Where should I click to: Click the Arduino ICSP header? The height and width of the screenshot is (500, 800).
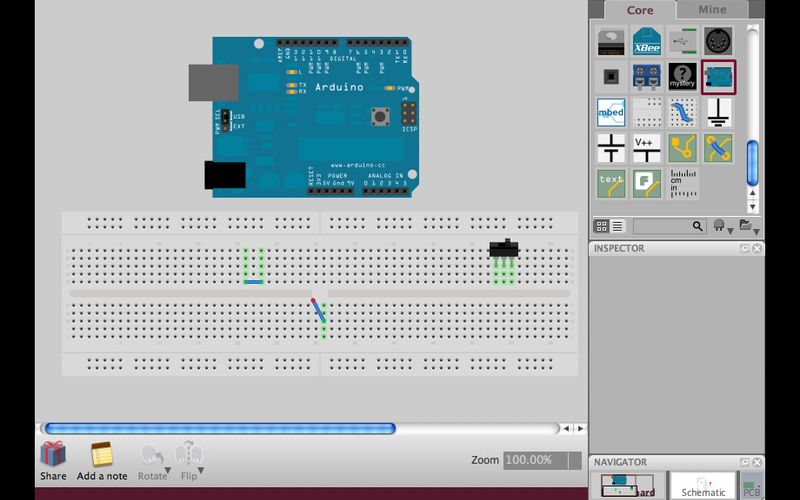pyautogui.click(x=408, y=114)
